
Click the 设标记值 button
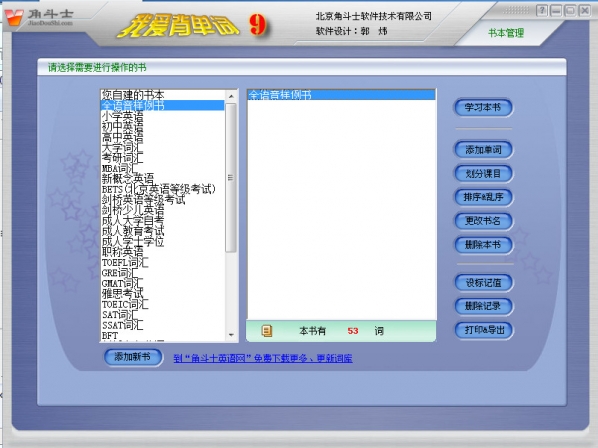[483, 283]
